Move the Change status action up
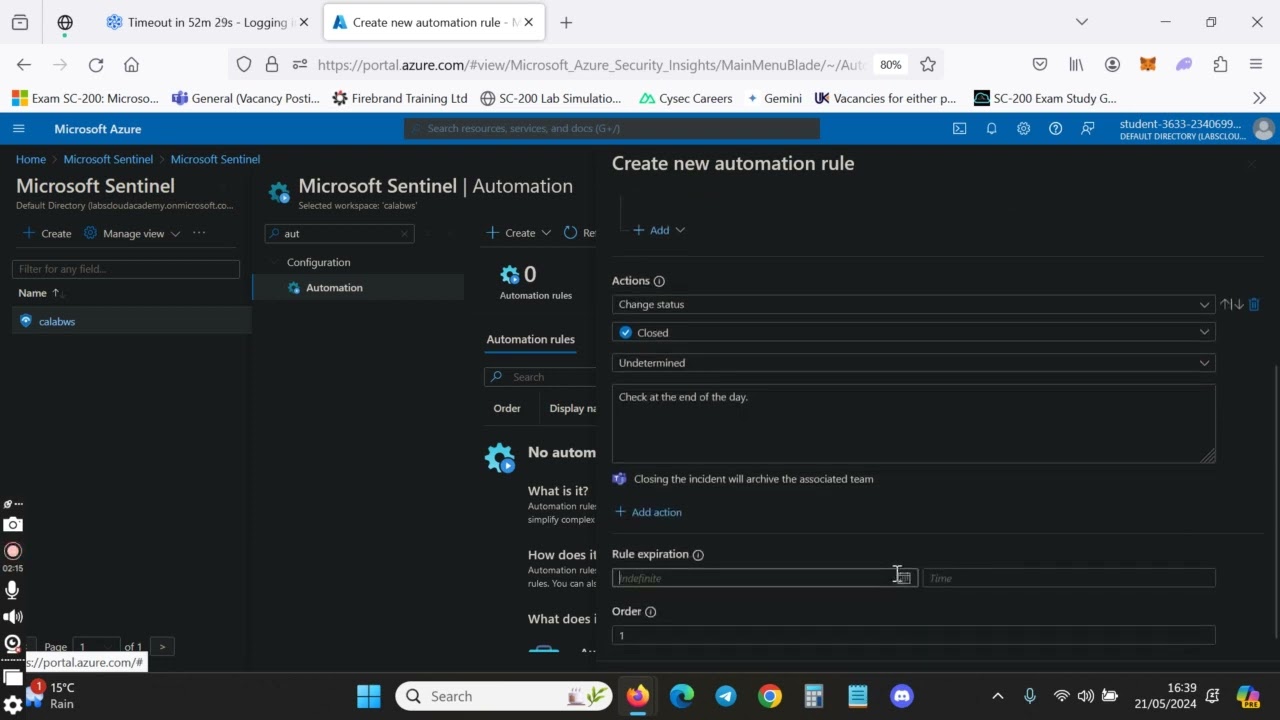This screenshot has height=720, width=1280. (1226, 304)
